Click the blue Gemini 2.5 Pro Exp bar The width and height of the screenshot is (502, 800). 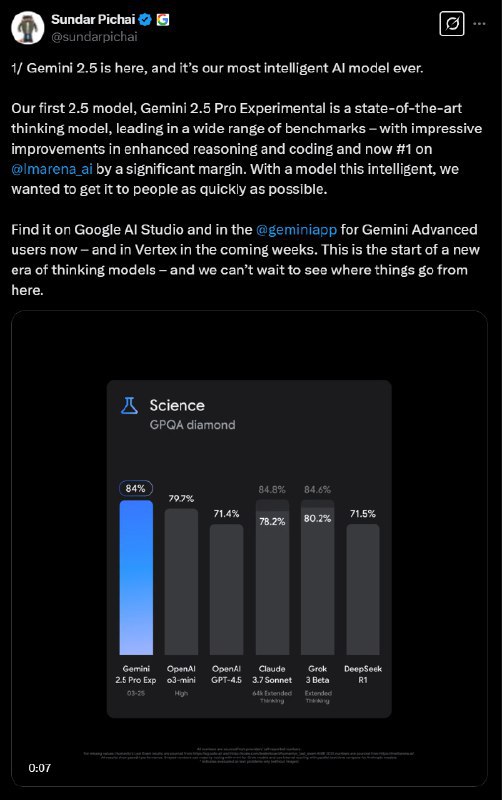136,578
